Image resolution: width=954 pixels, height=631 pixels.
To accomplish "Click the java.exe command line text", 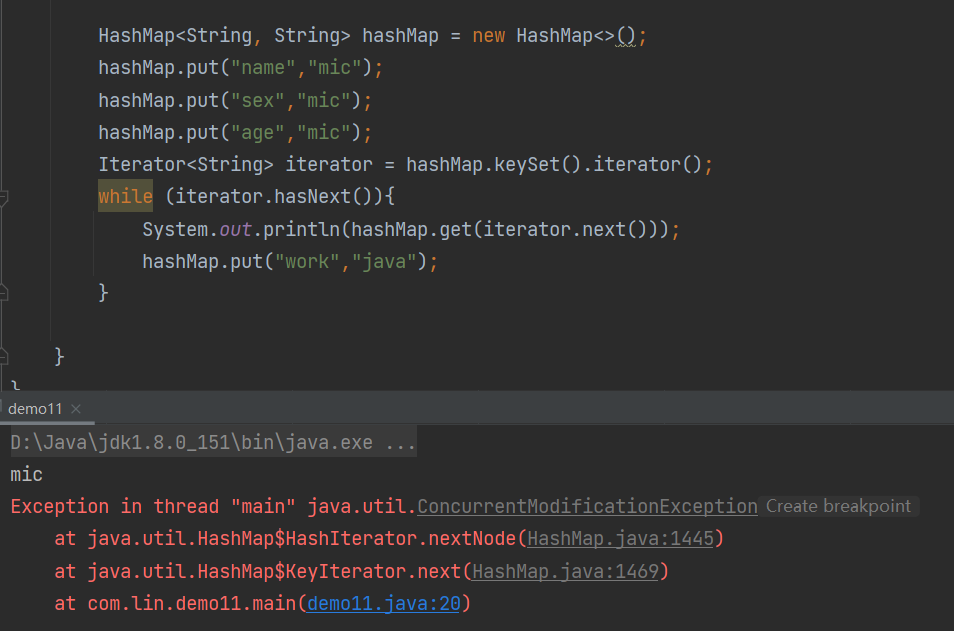I will (x=213, y=442).
